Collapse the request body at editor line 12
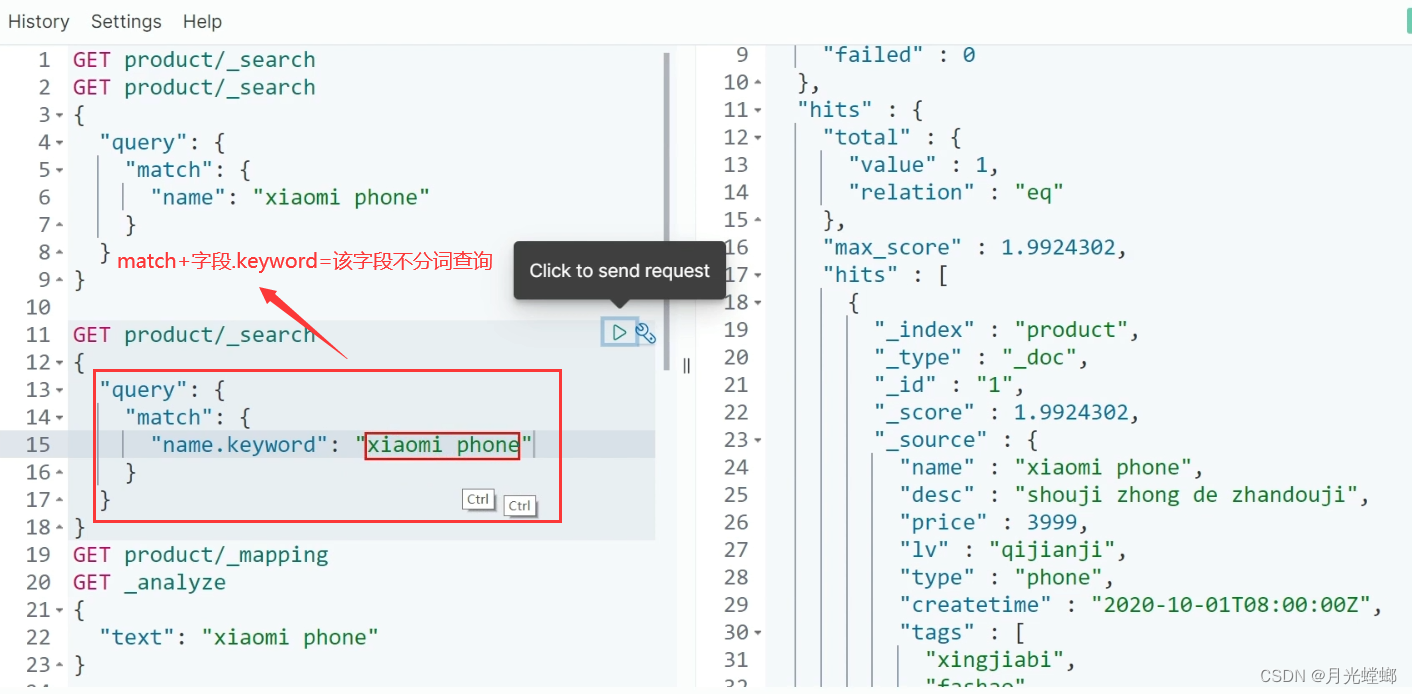 tap(59, 363)
